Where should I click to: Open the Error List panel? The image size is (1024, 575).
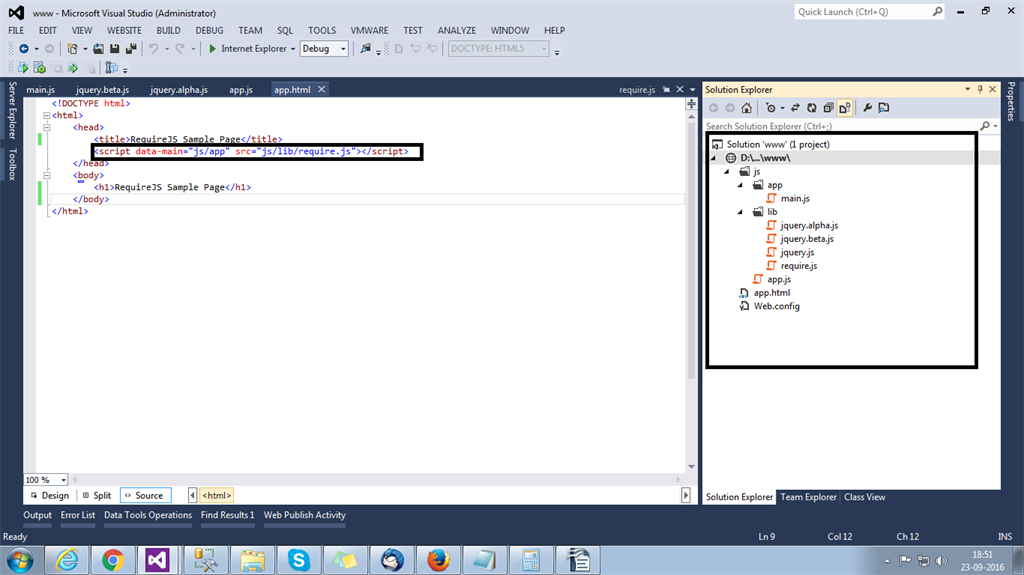pos(78,515)
